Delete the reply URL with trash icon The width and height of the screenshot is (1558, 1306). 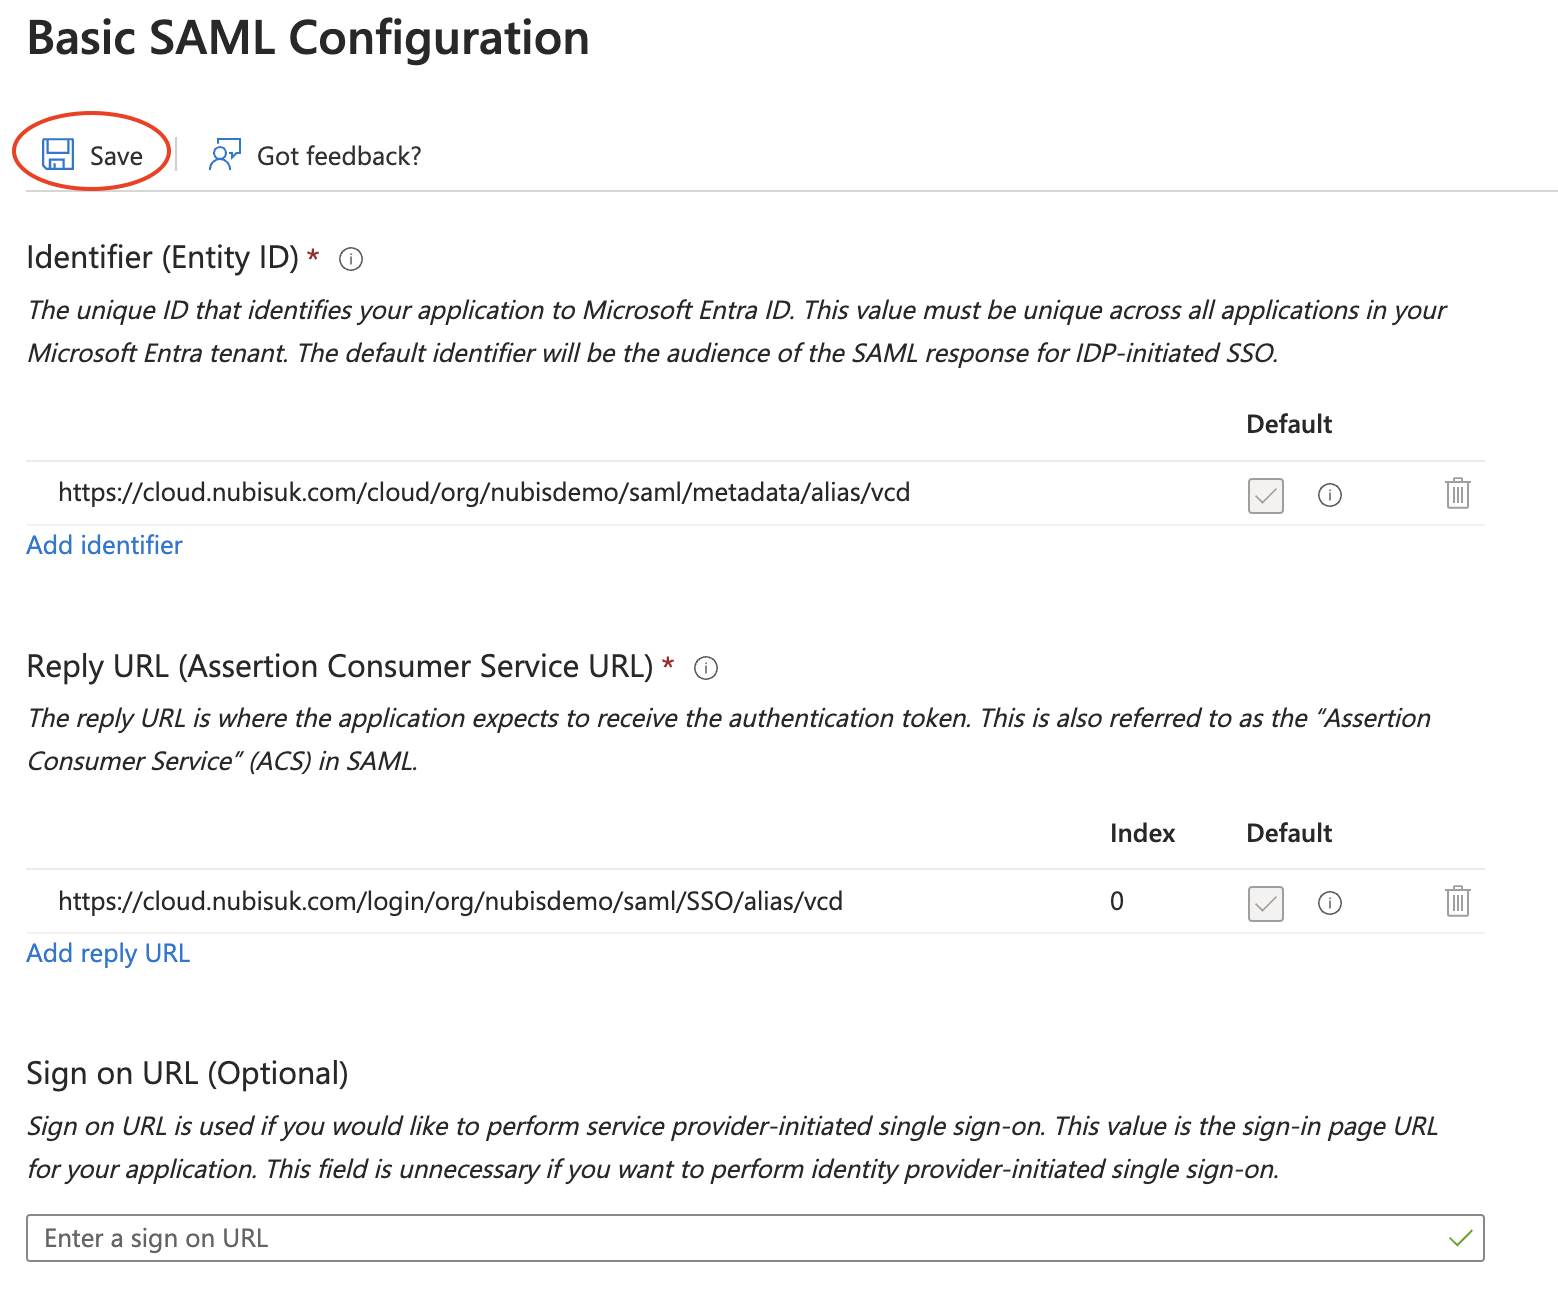tap(1457, 901)
